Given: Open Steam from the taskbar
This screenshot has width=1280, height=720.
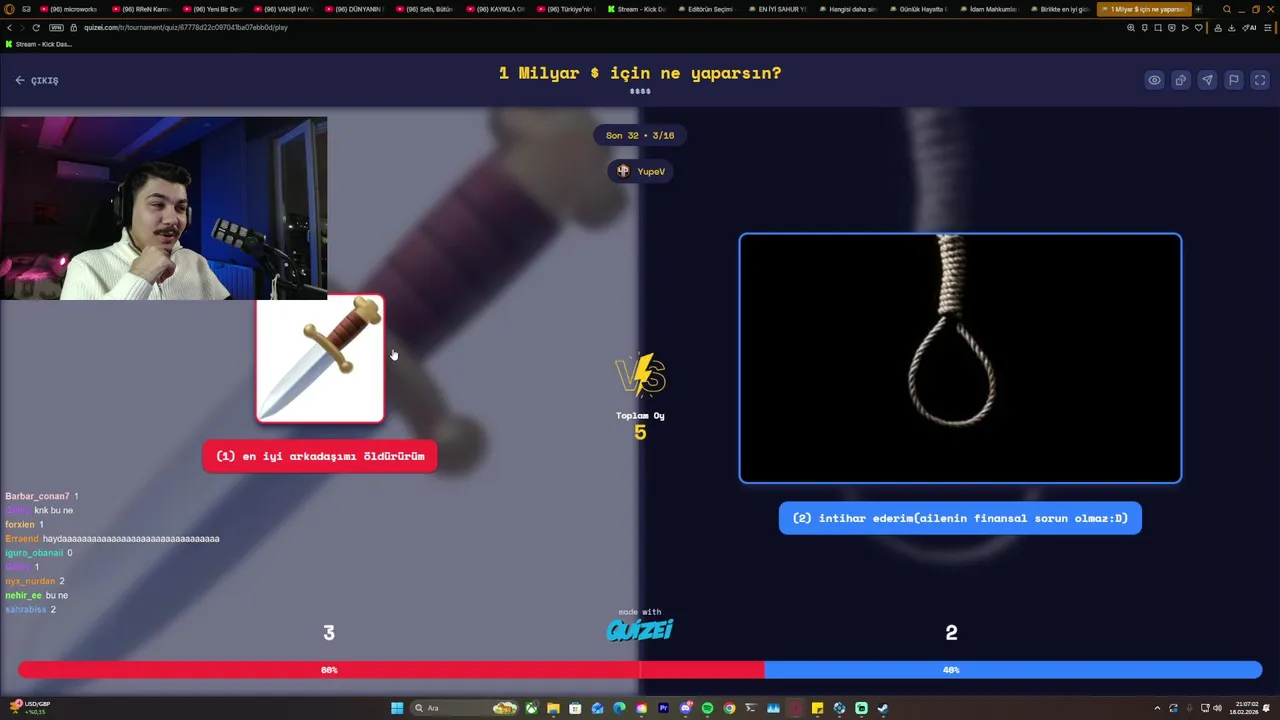Looking at the screenshot, I should (883, 708).
